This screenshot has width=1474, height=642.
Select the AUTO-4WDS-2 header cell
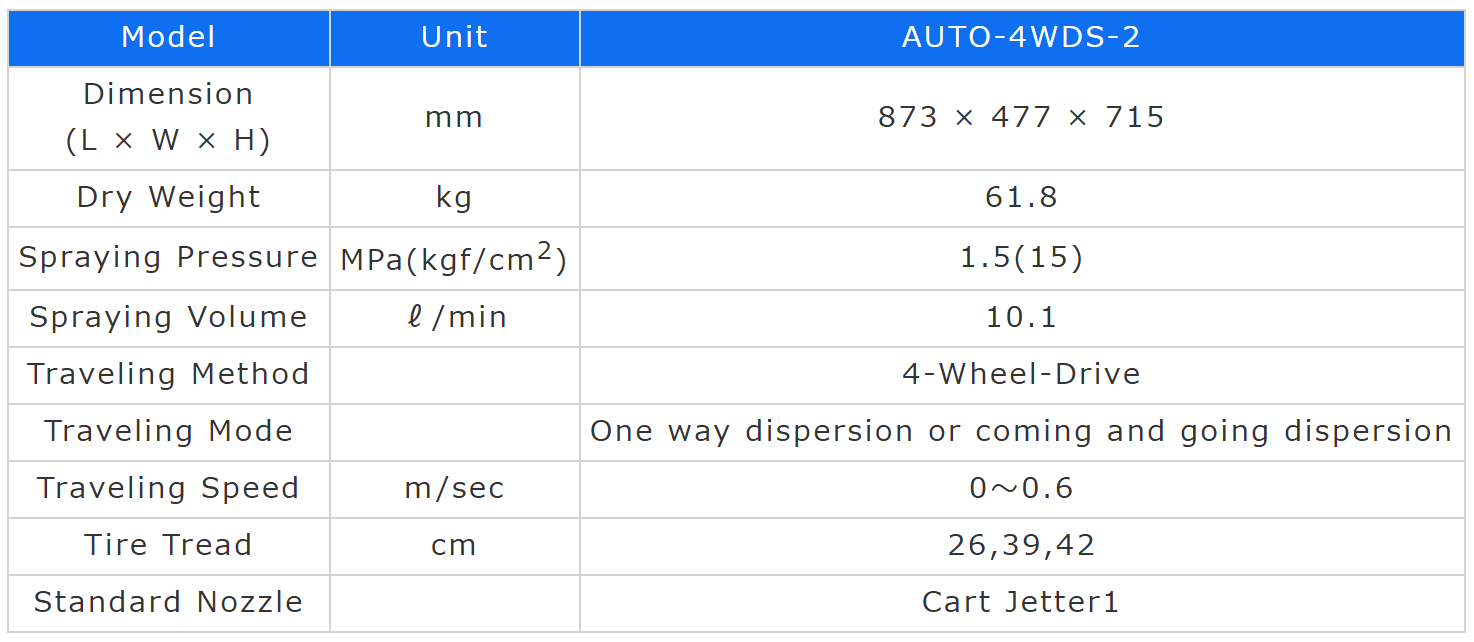pos(1021,38)
